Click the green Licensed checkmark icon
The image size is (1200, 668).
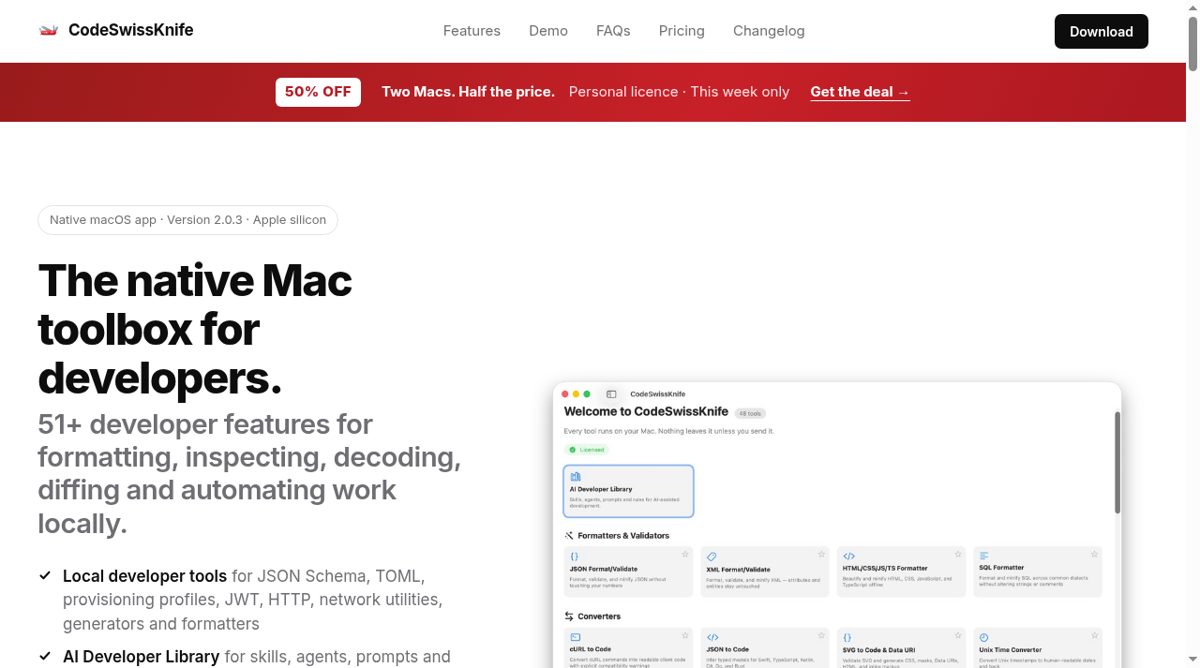572,450
